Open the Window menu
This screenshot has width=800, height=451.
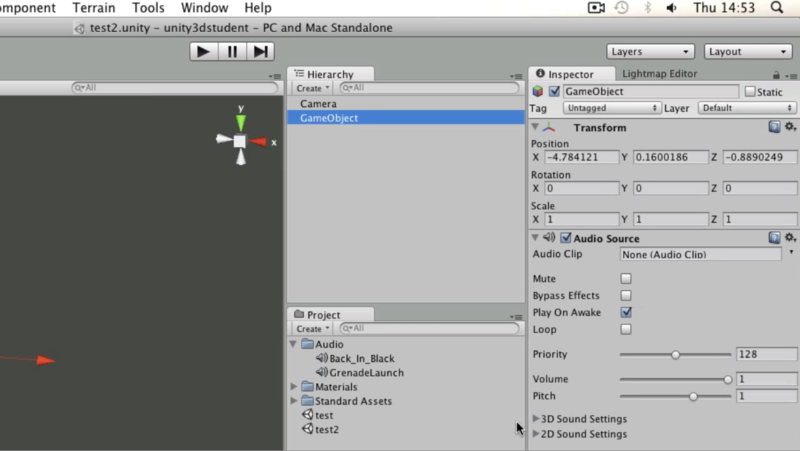point(204,8)
